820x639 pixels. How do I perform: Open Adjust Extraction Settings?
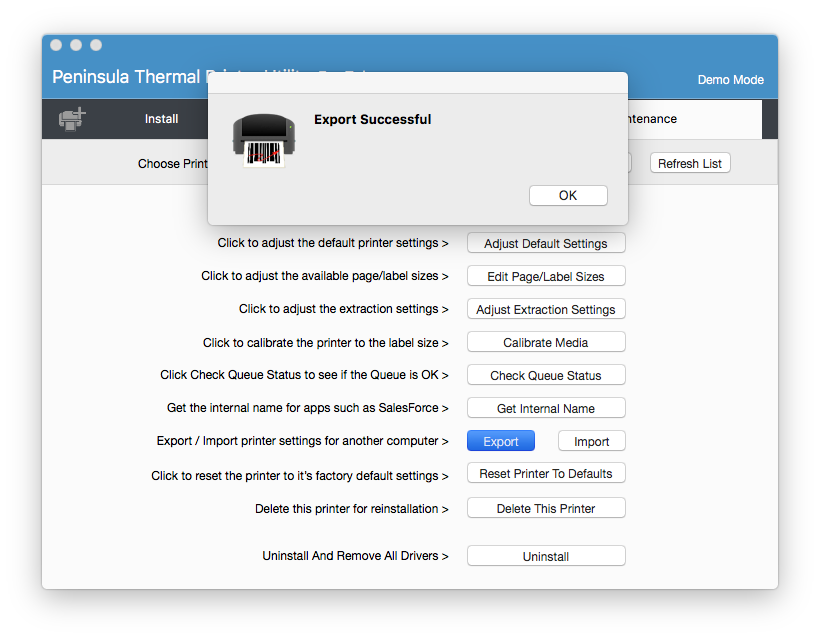pos(546,309)
